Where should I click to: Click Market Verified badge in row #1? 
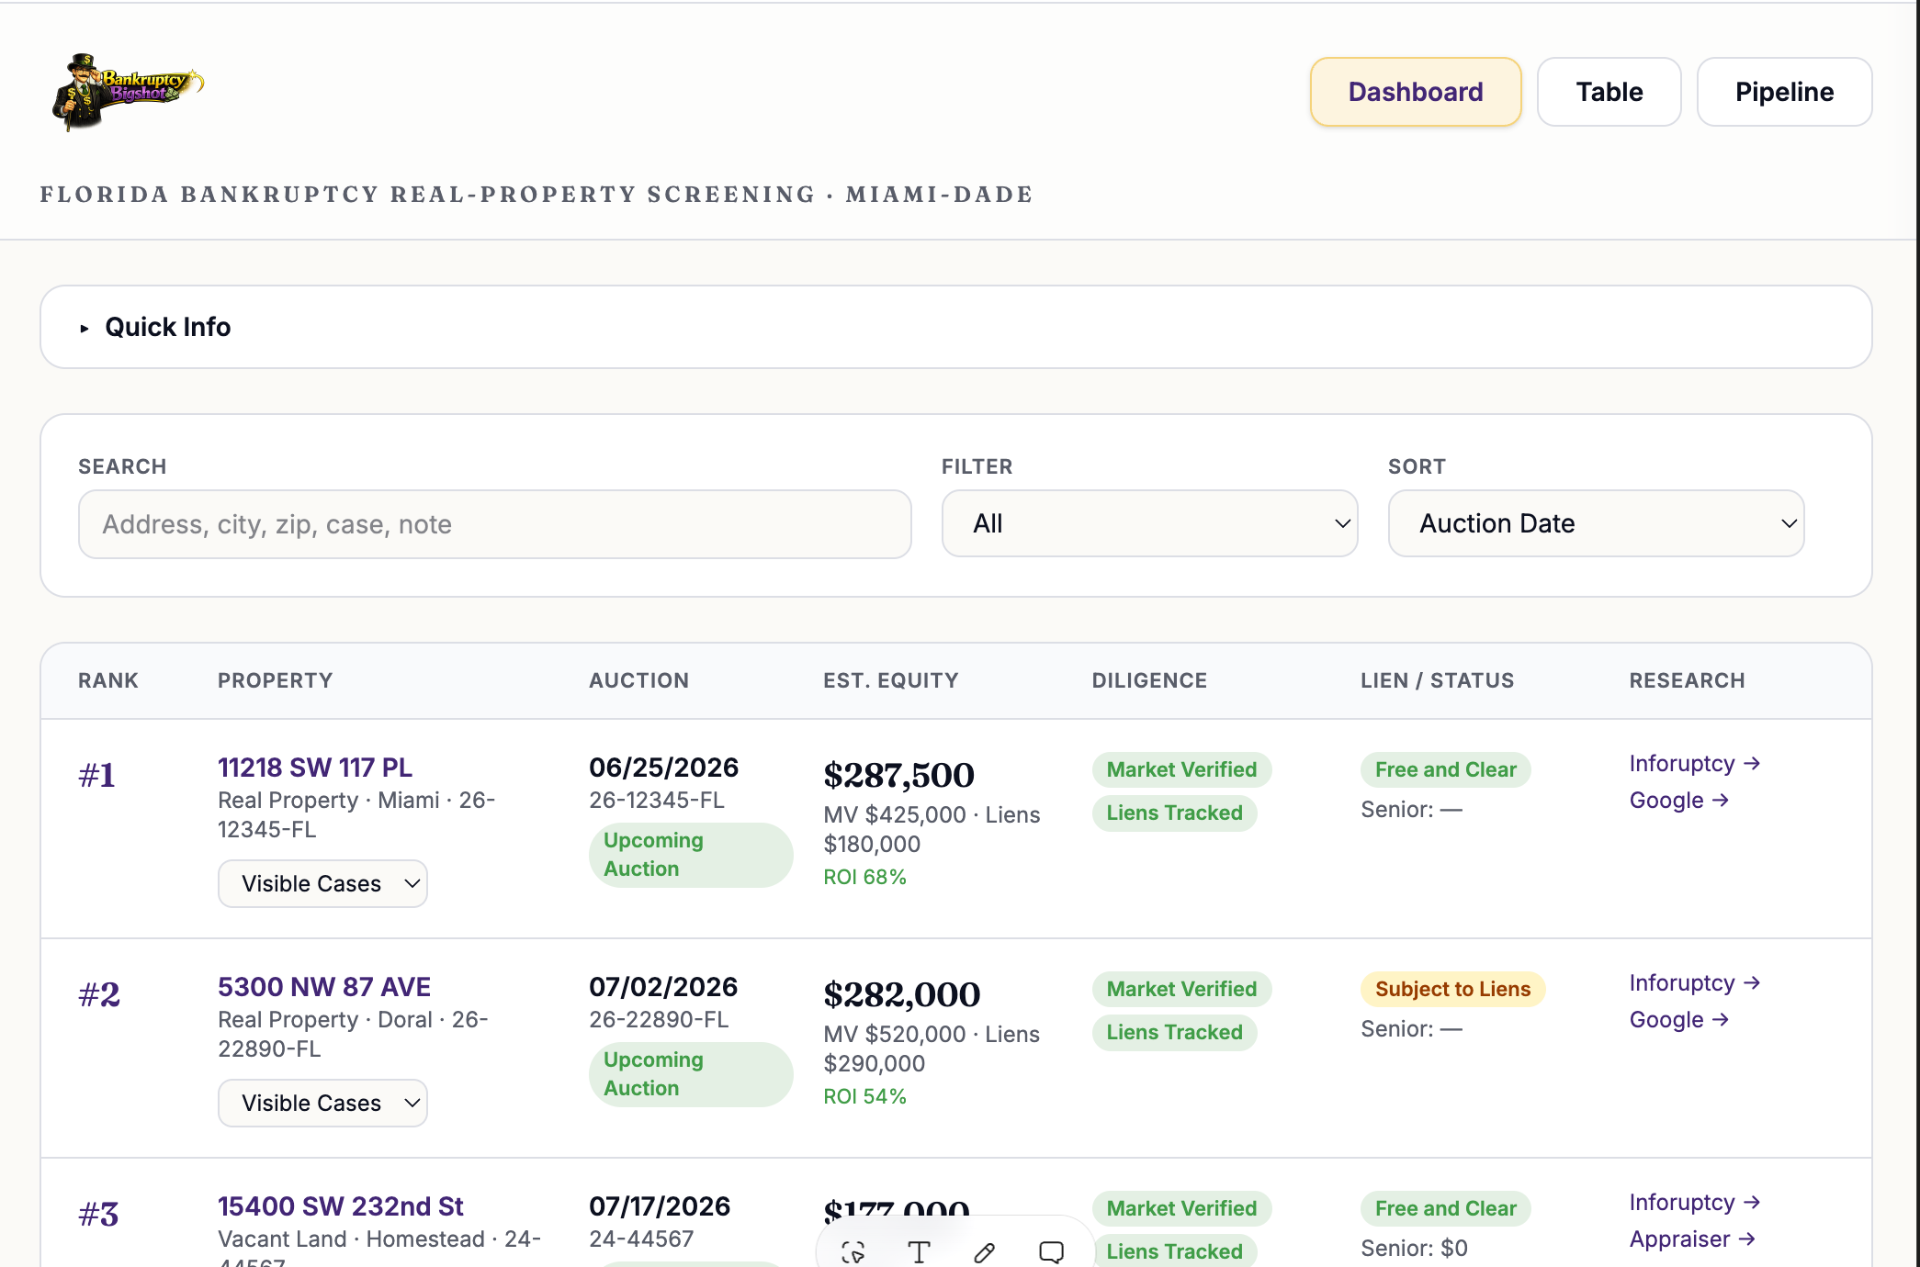click(1181, 770)
